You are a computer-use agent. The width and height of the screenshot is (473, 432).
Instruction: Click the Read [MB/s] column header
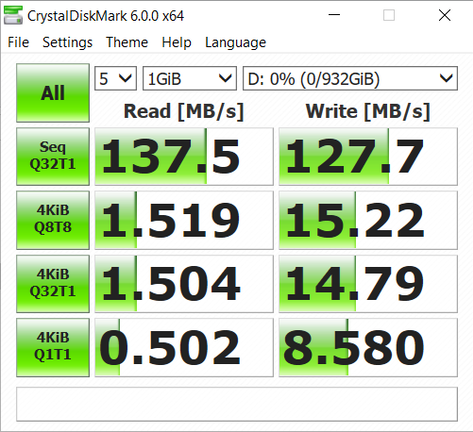click(184, 111)
